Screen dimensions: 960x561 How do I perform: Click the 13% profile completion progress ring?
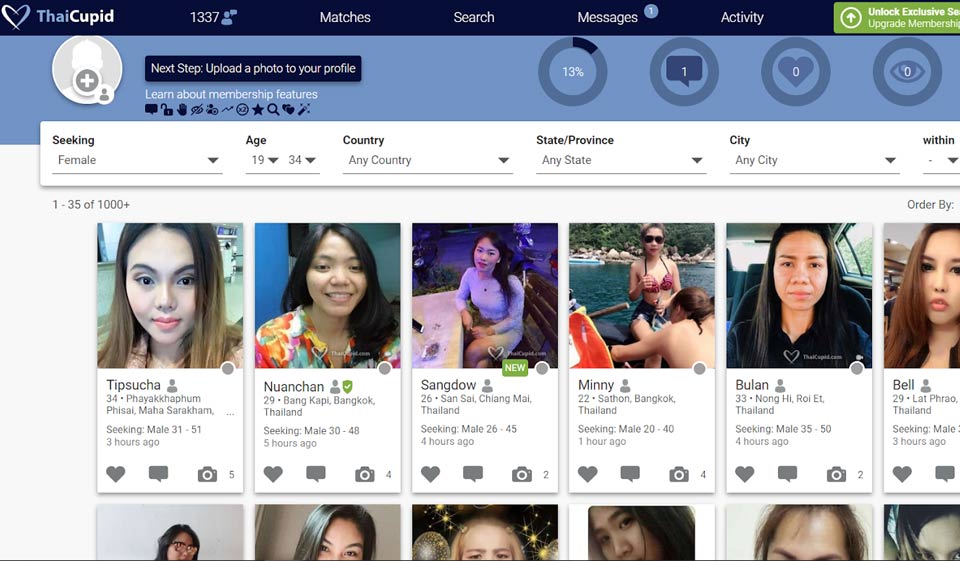point(573,72)
